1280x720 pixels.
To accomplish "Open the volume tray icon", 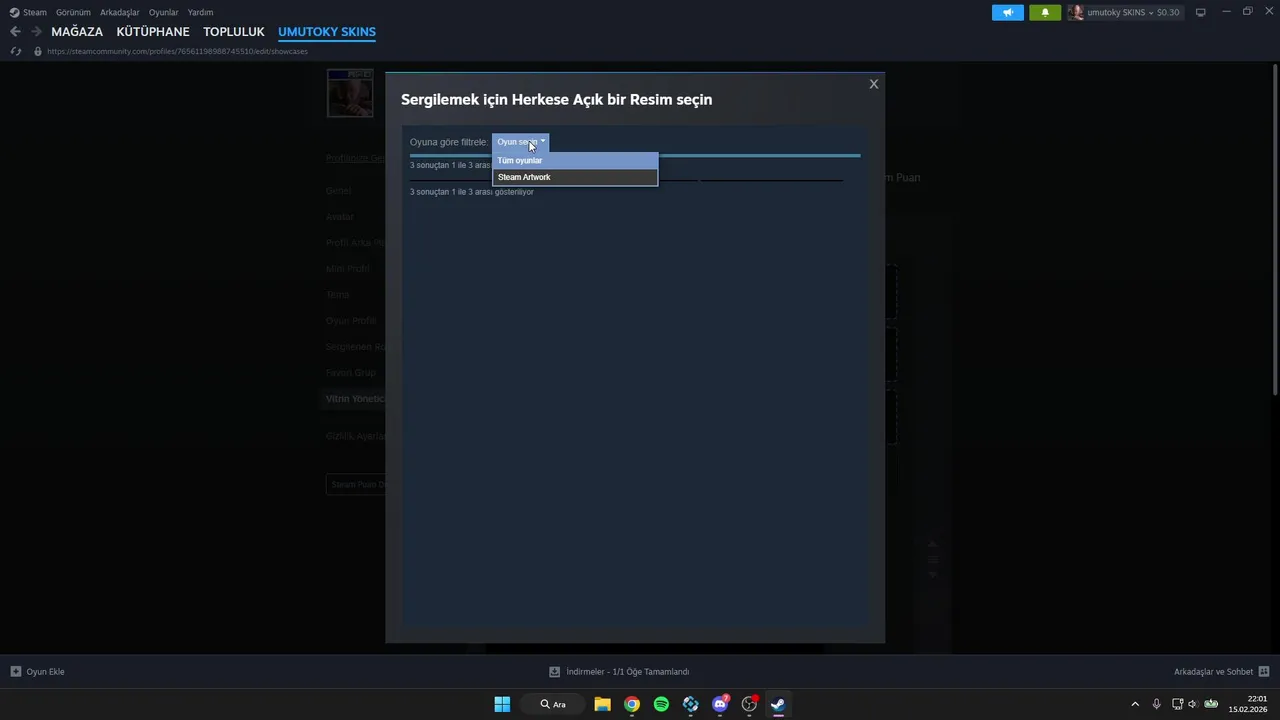I will (1193, 704).
